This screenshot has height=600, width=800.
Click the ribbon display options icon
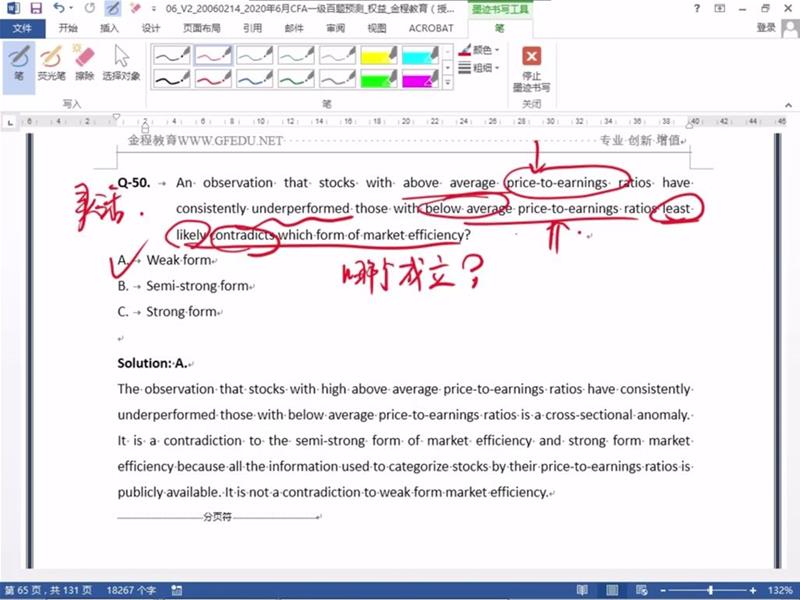click(719, 8)
